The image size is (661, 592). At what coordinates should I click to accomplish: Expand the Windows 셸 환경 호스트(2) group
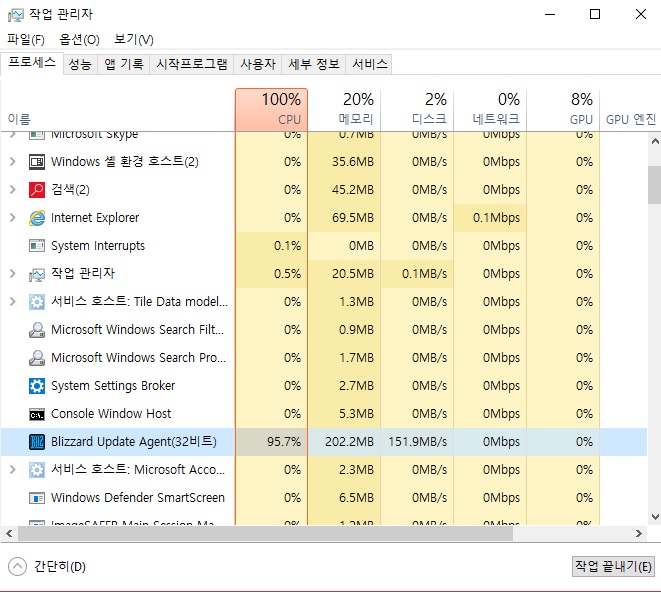pyautogui.click(x=13, y=161)
